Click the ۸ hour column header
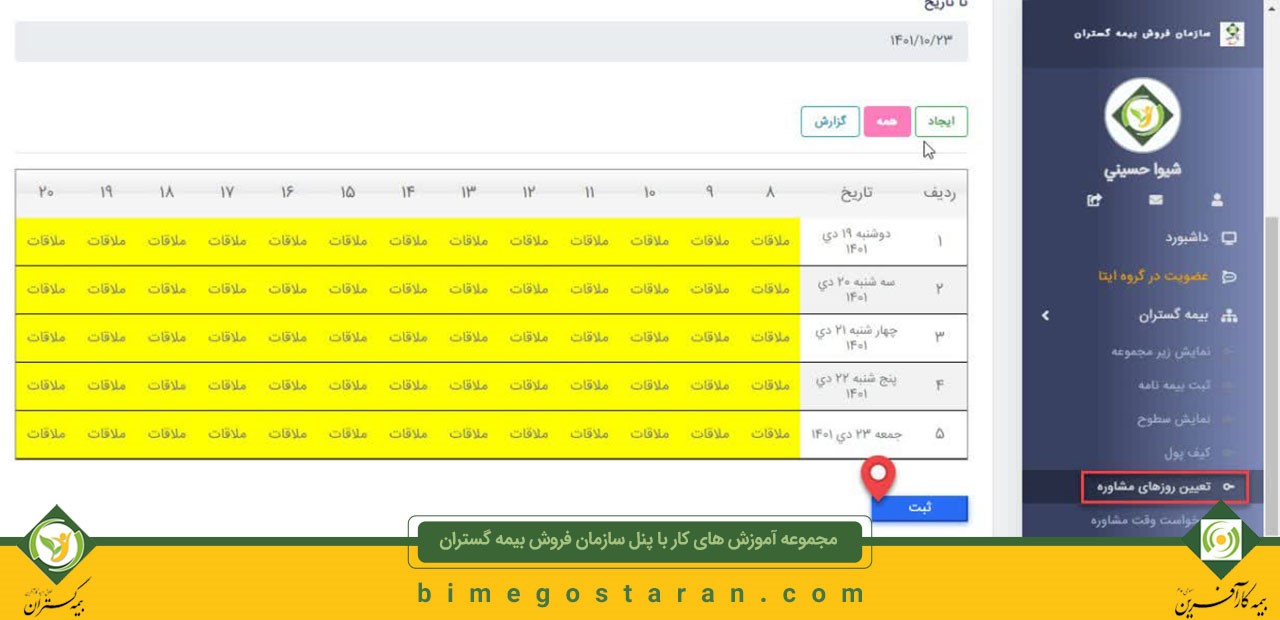The width and height of the screenshot is (1280, 620). point(769,193)
